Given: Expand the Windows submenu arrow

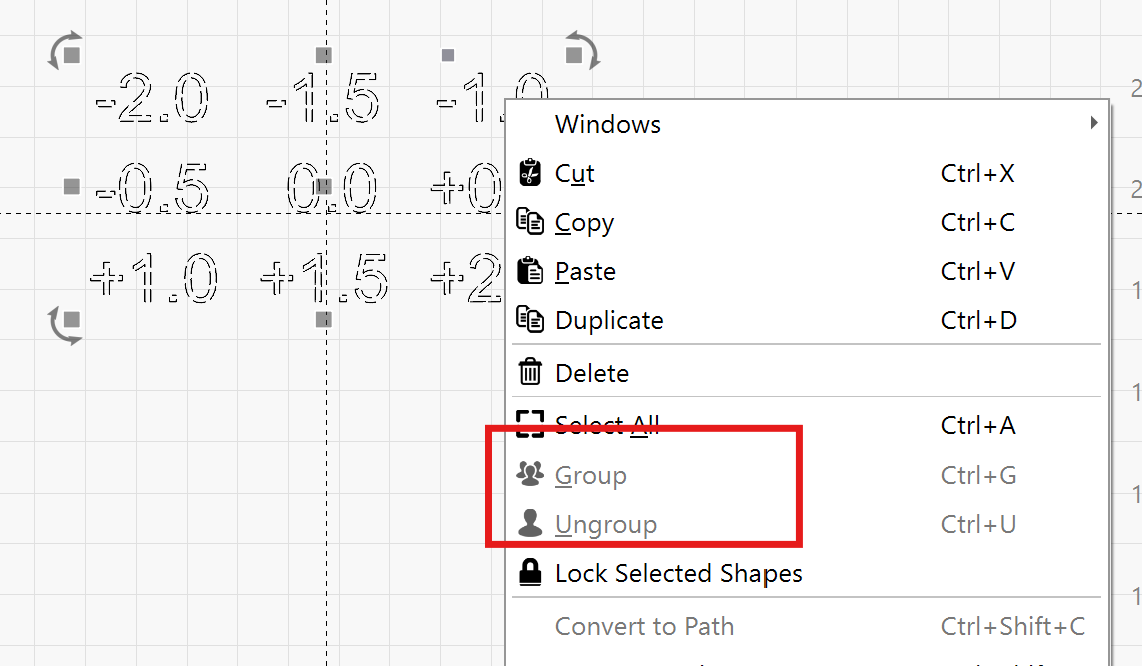Looking at the screenshot, I should tap(1094, 123).
